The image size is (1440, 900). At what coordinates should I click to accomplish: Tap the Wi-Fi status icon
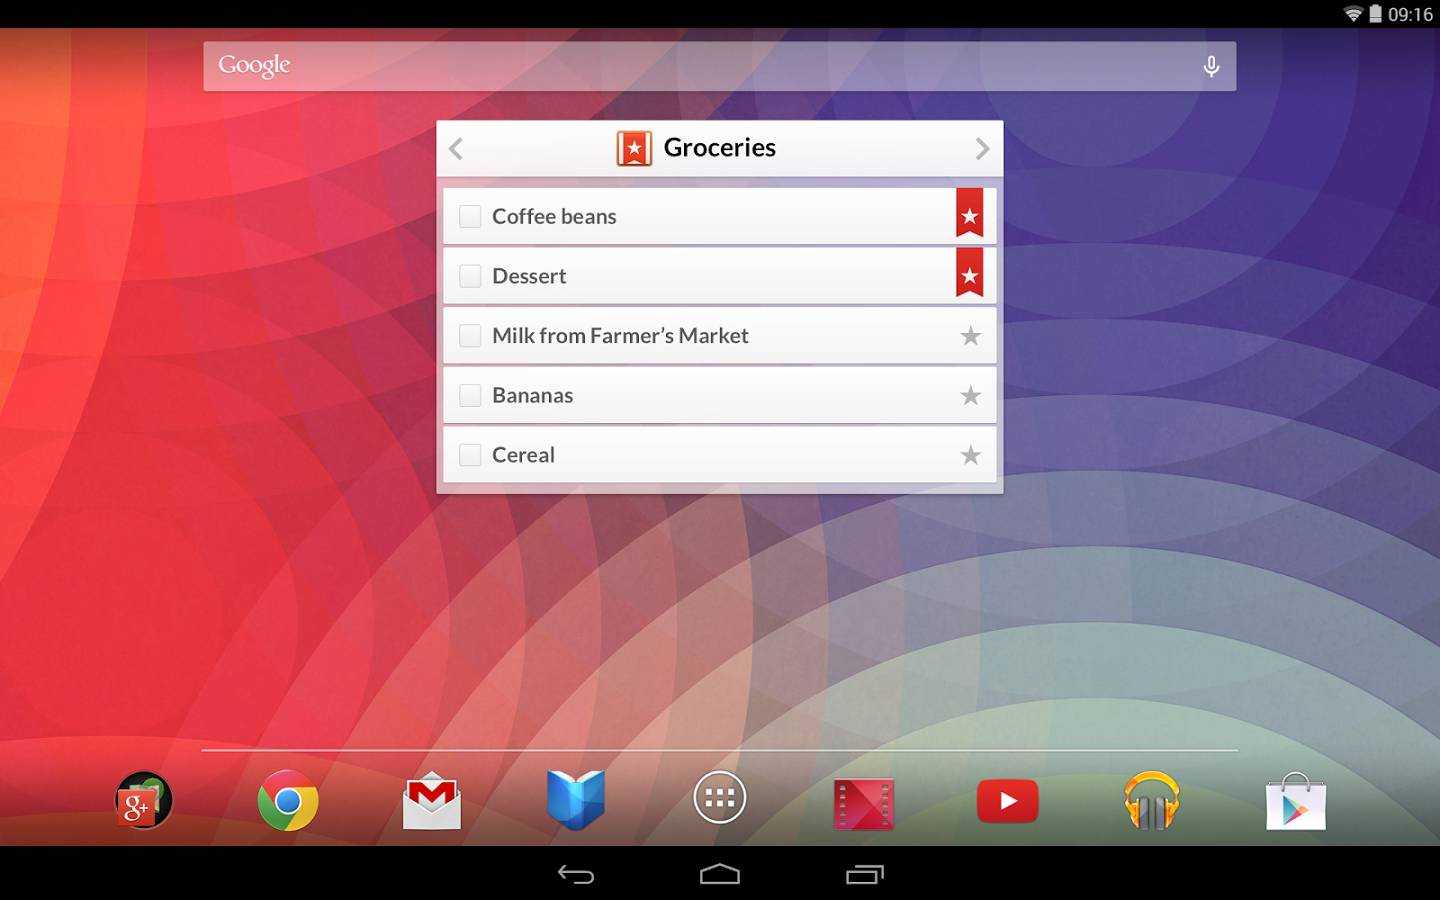point(1353,14)
